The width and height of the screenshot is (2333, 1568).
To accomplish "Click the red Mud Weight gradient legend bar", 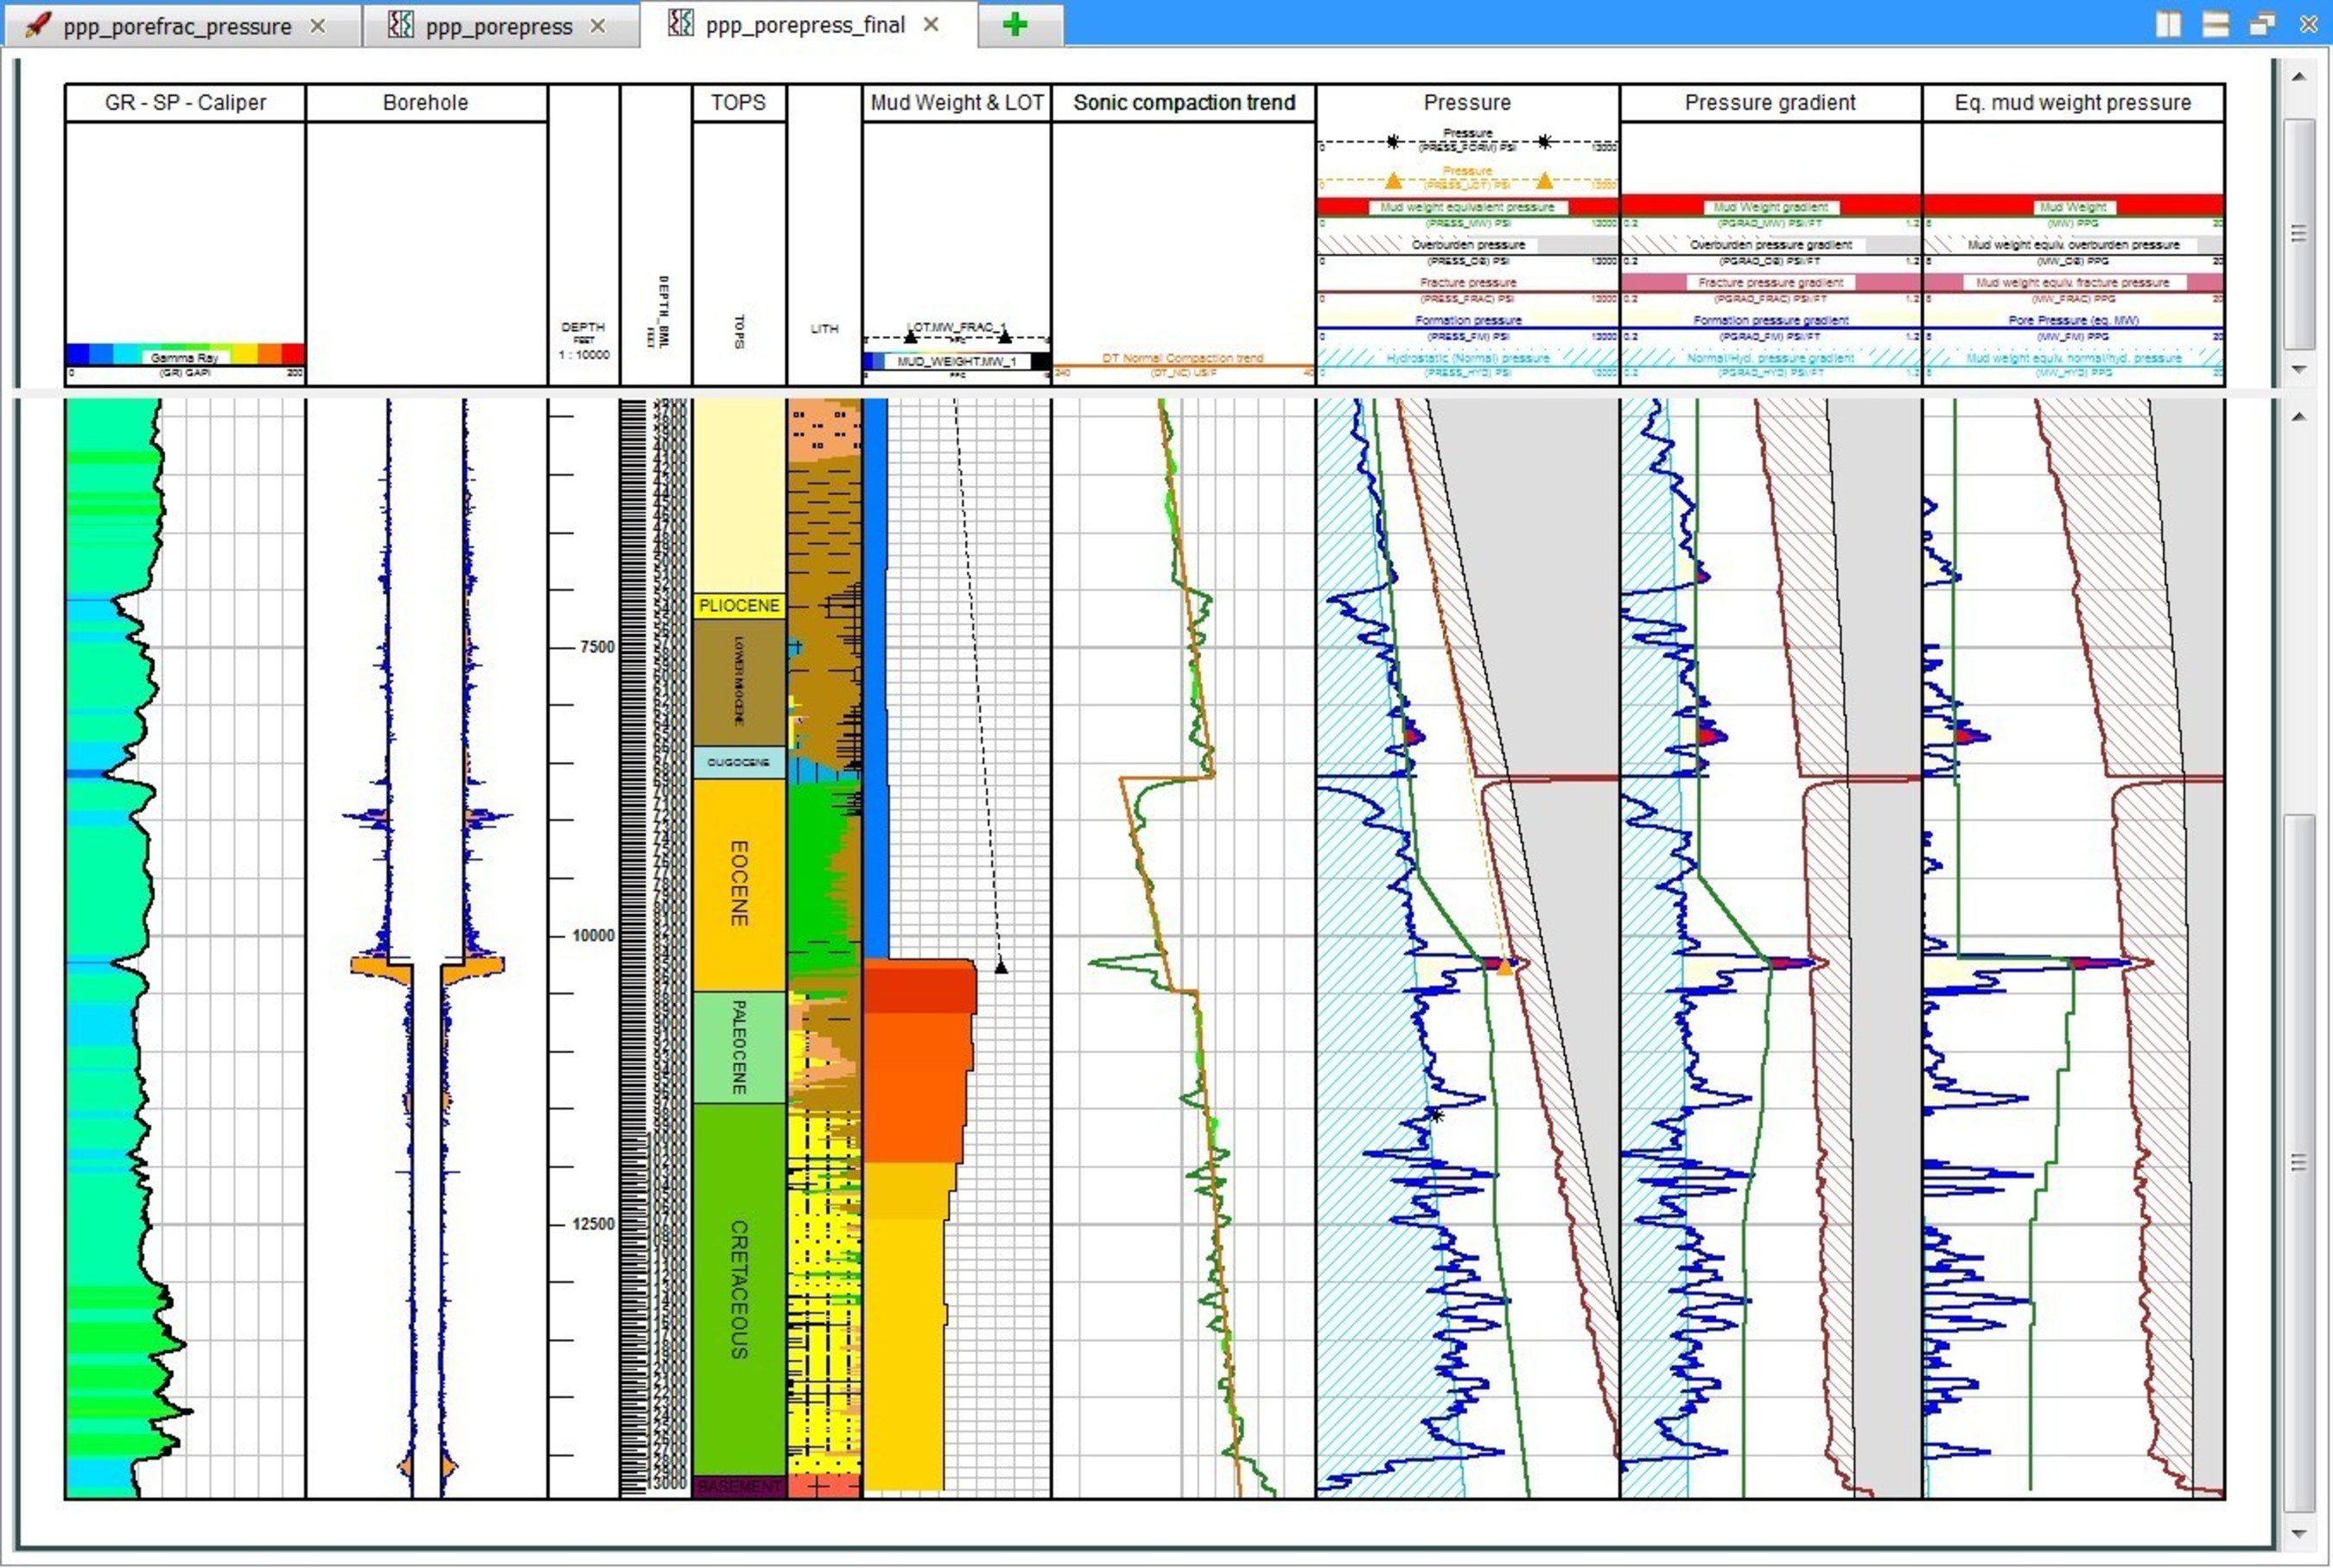I will pyautogui.click(x=1770, y=207).
